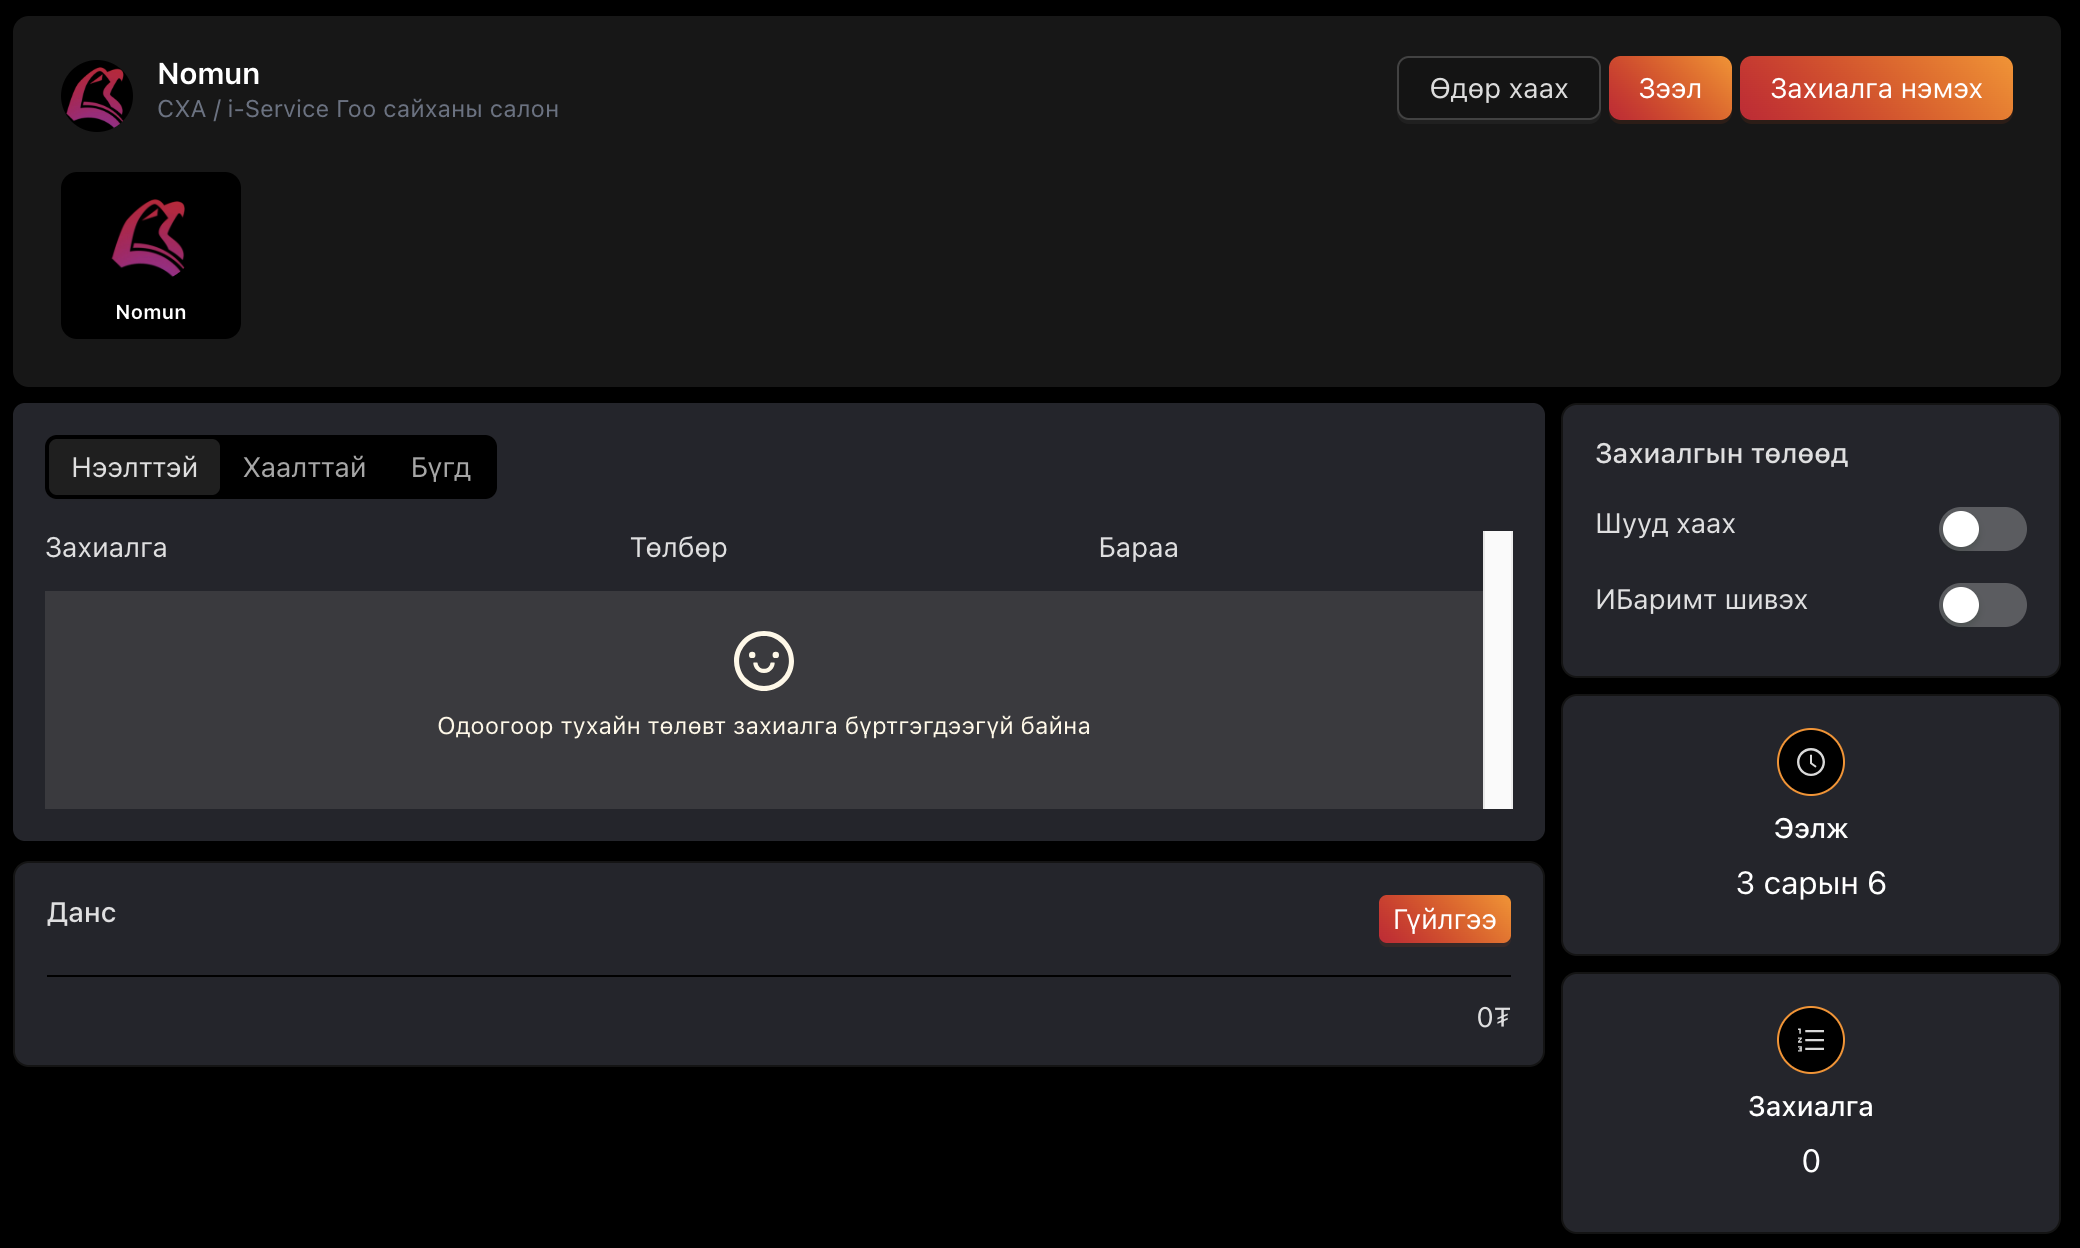Switch to the Хаалттай tab
The height and width of the screenshot is (1248, 2080).
pos(304,467)
